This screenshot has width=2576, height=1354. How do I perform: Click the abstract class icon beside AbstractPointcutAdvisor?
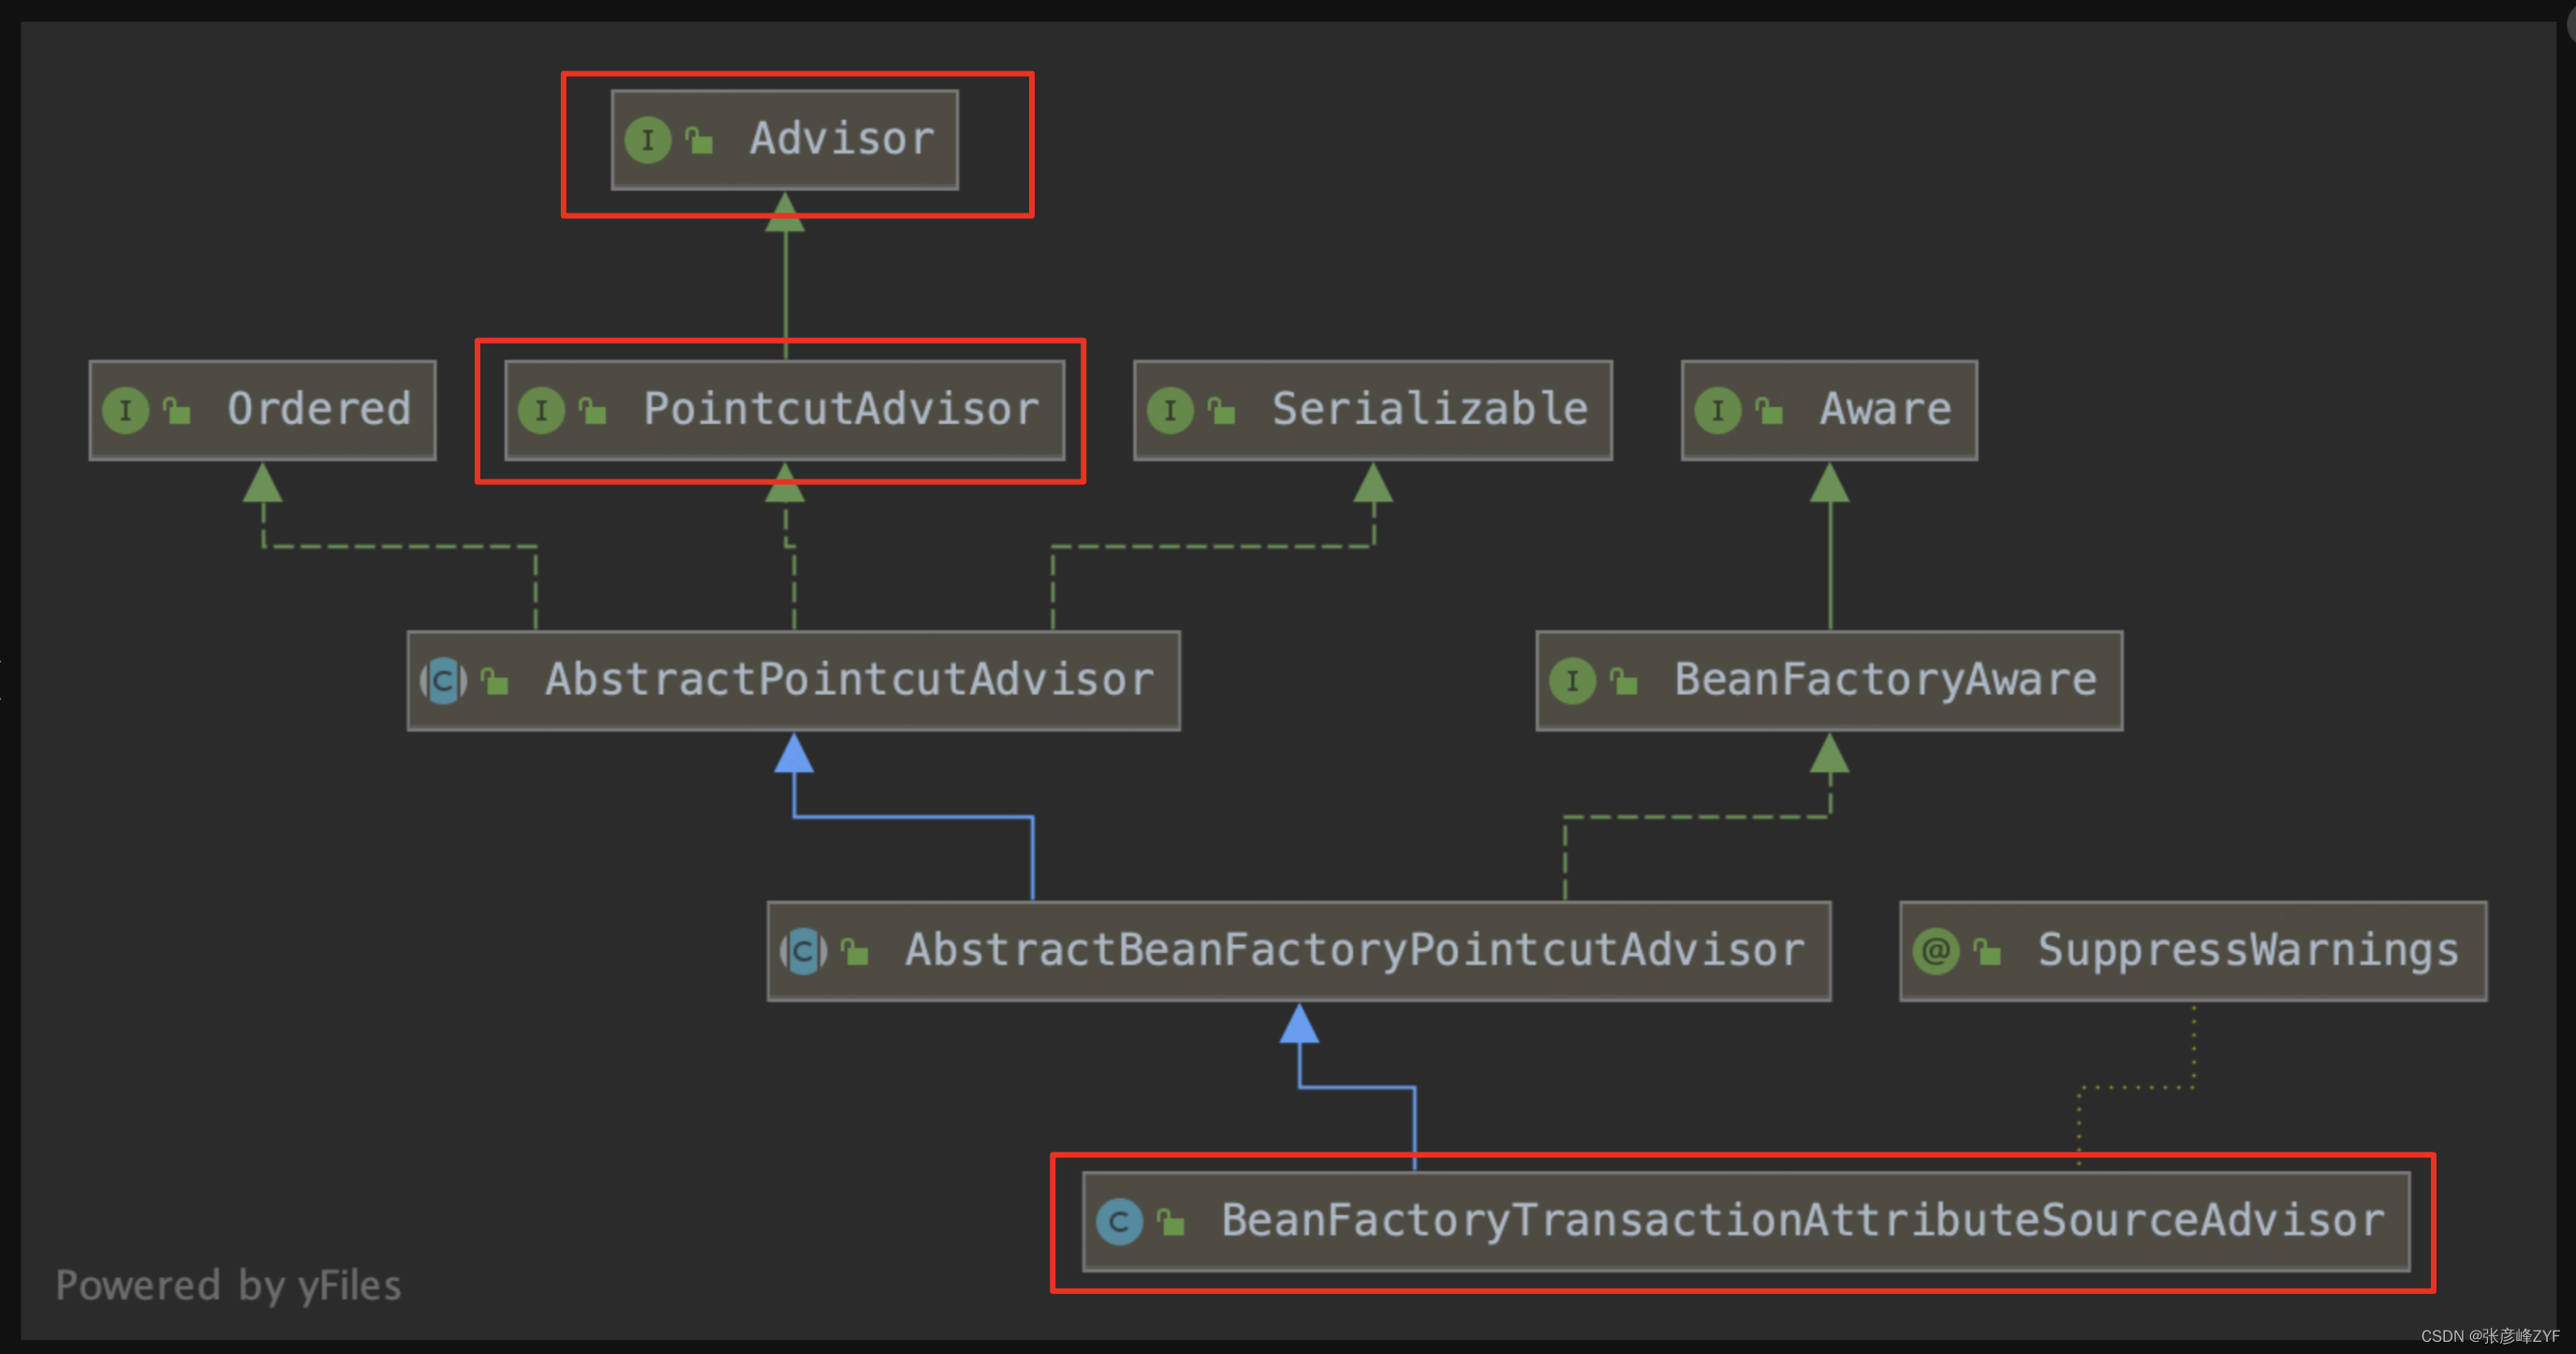pos(444,681)
